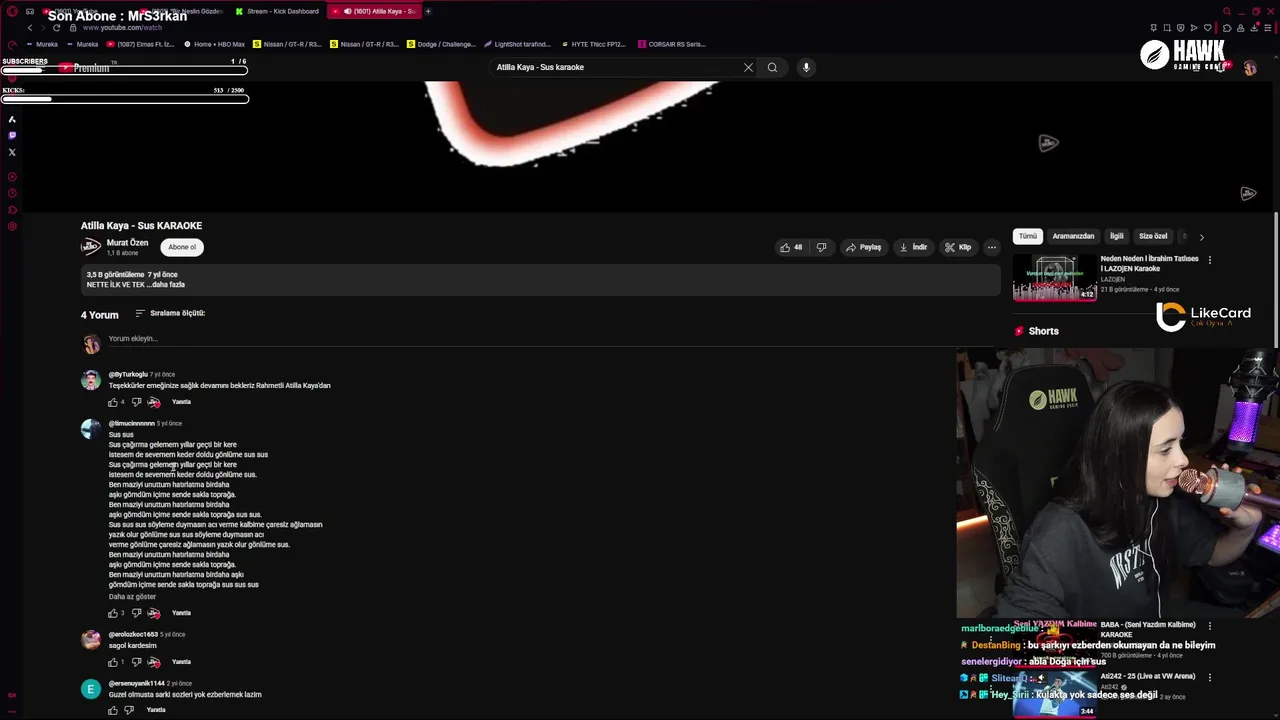Select the İlgili filter chip
This screenshot has width=1280, height=720.
pyautogui.click(x=1117, y=236)
